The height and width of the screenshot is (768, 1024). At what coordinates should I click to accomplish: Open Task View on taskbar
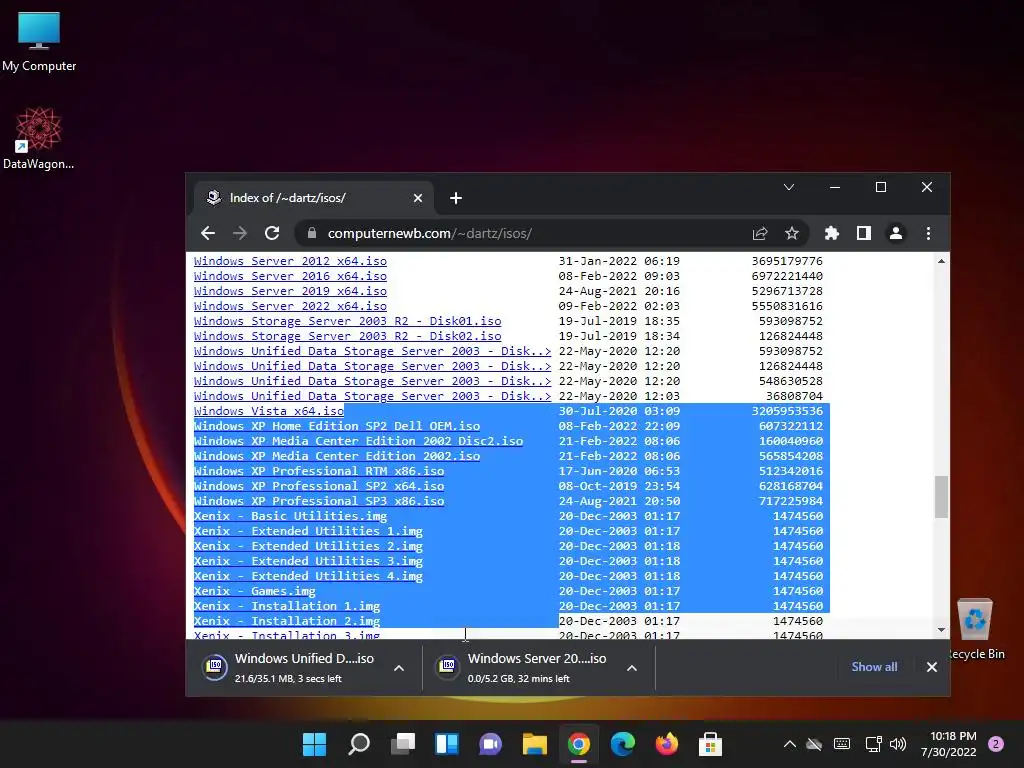(403, 744)
